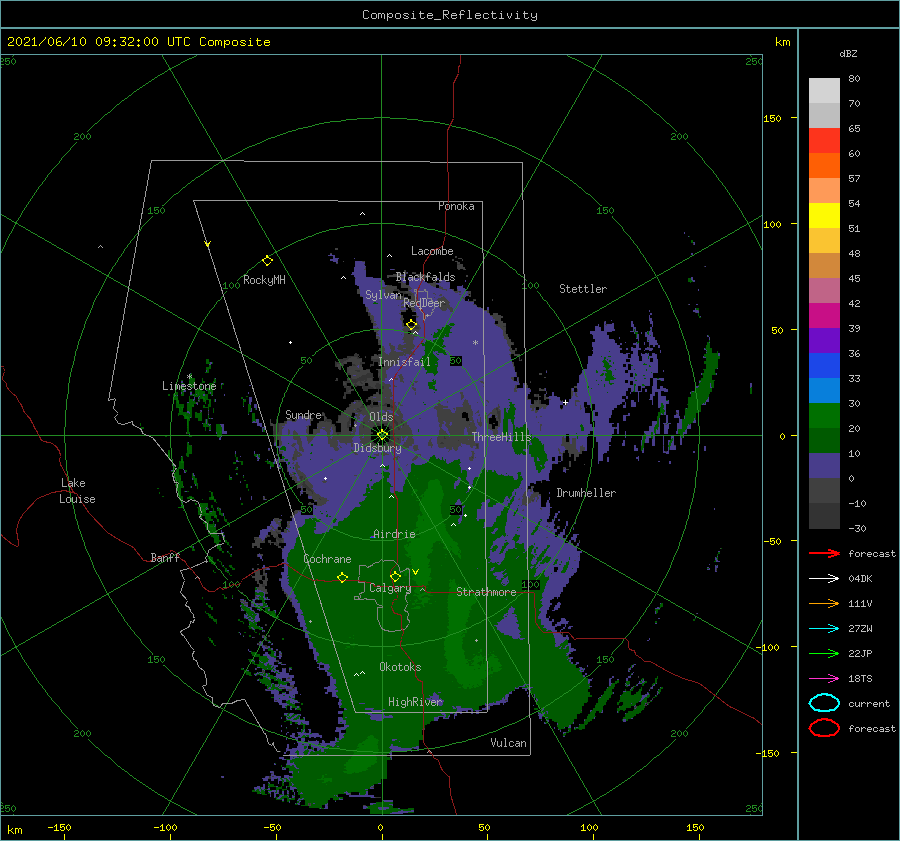Click the Lake Louise label
Image resolution: width=900 pixels, height=841 pixels.
(x=77, y=491)
